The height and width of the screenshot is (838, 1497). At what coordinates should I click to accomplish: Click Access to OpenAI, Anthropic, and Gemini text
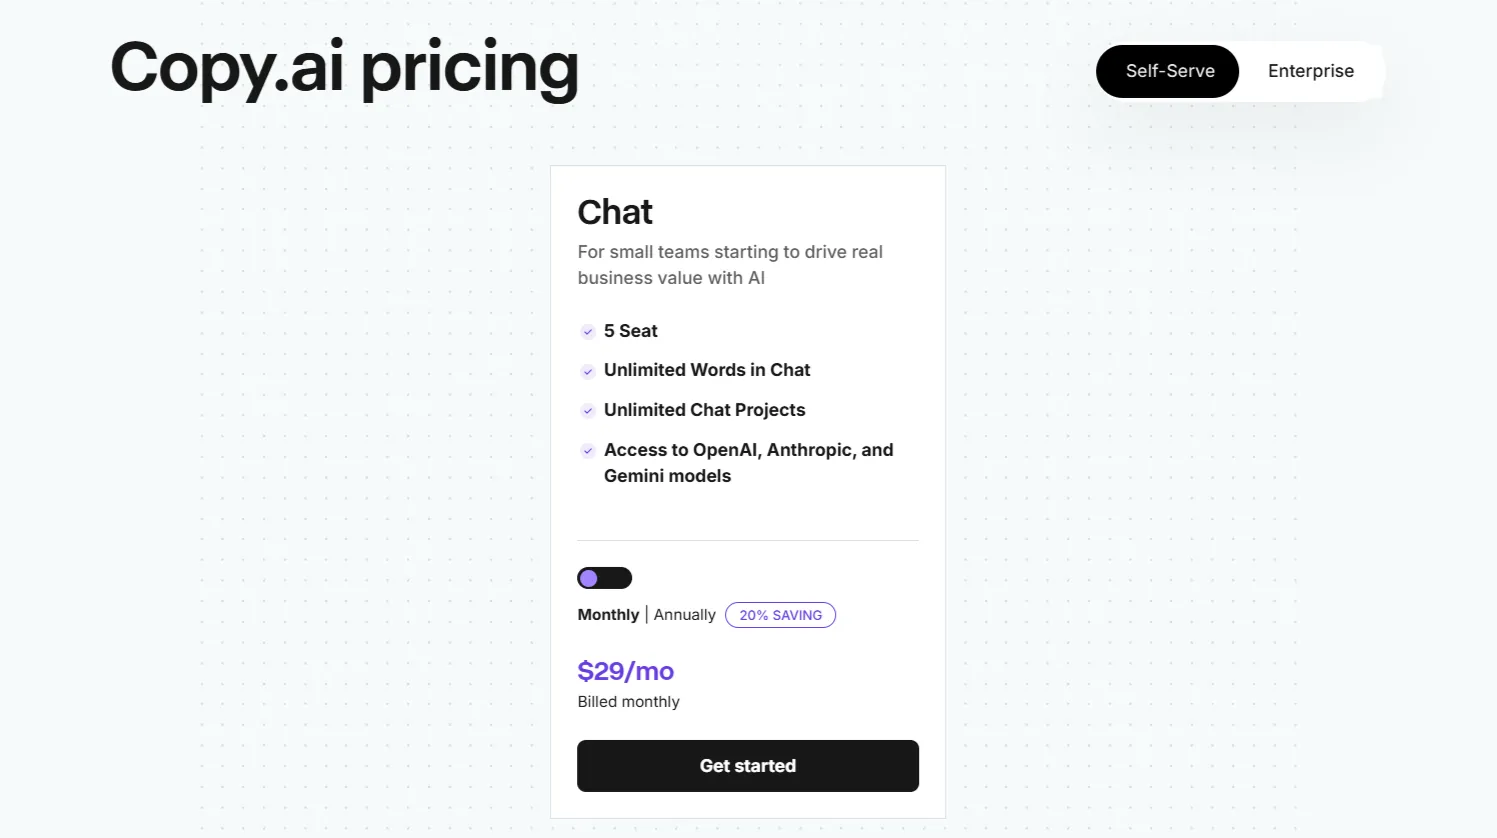coord(748,463)
